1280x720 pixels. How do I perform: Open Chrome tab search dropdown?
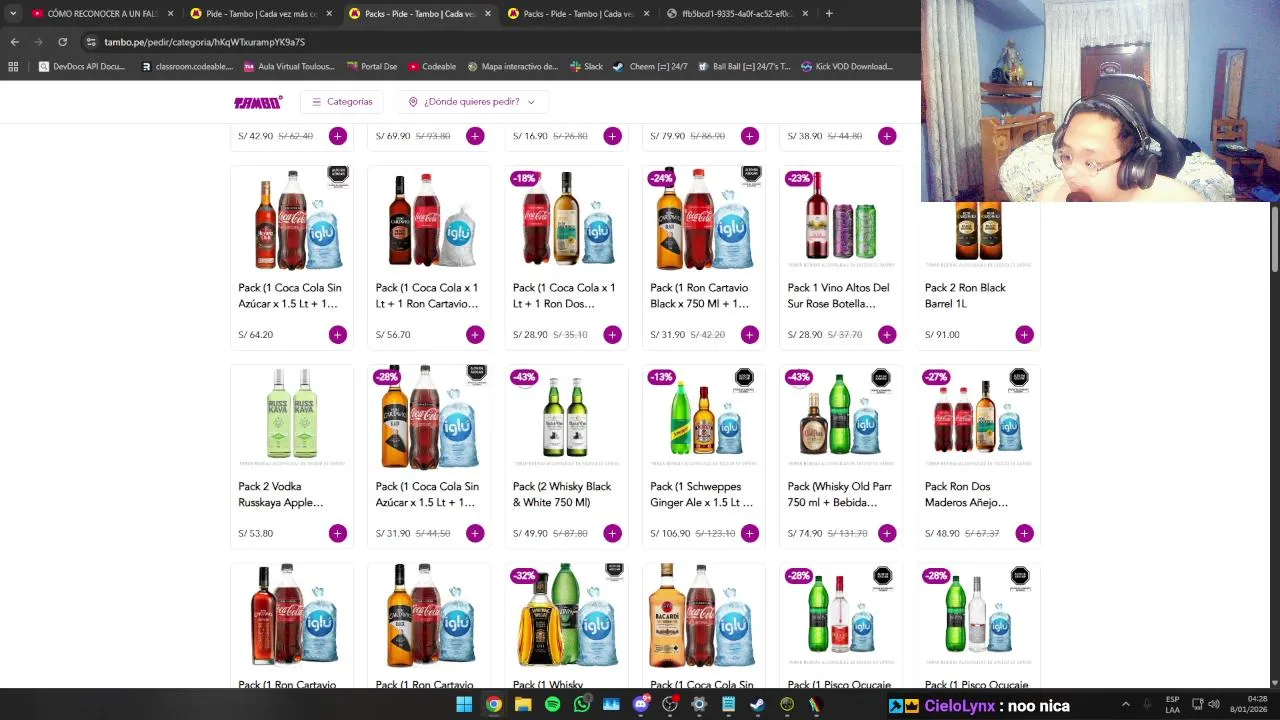12,14
